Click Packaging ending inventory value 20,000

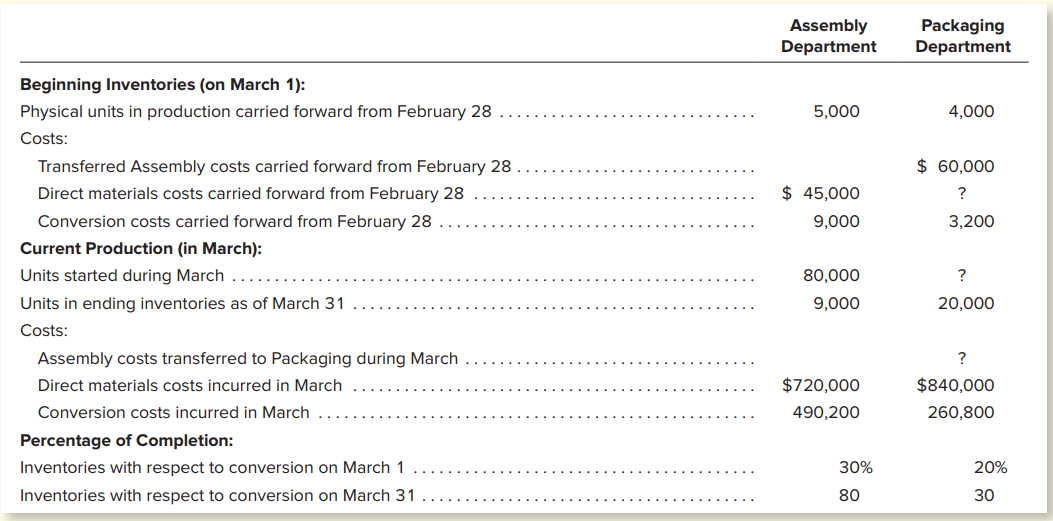coord(966,303)
